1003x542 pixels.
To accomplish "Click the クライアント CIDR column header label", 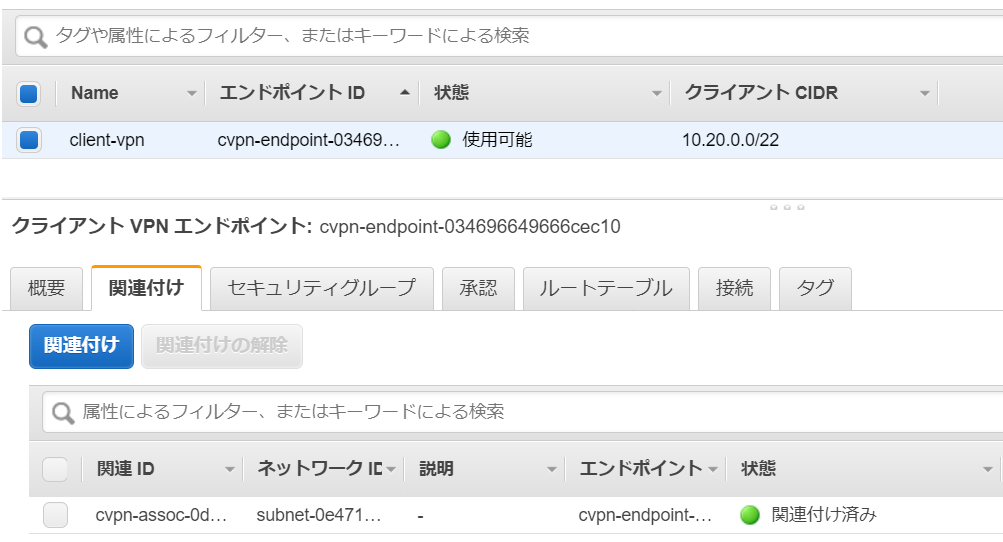I will tap(761, 93).
